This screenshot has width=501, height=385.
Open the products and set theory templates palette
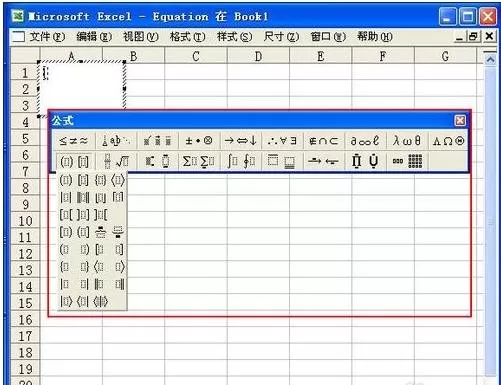click(365, 162)
